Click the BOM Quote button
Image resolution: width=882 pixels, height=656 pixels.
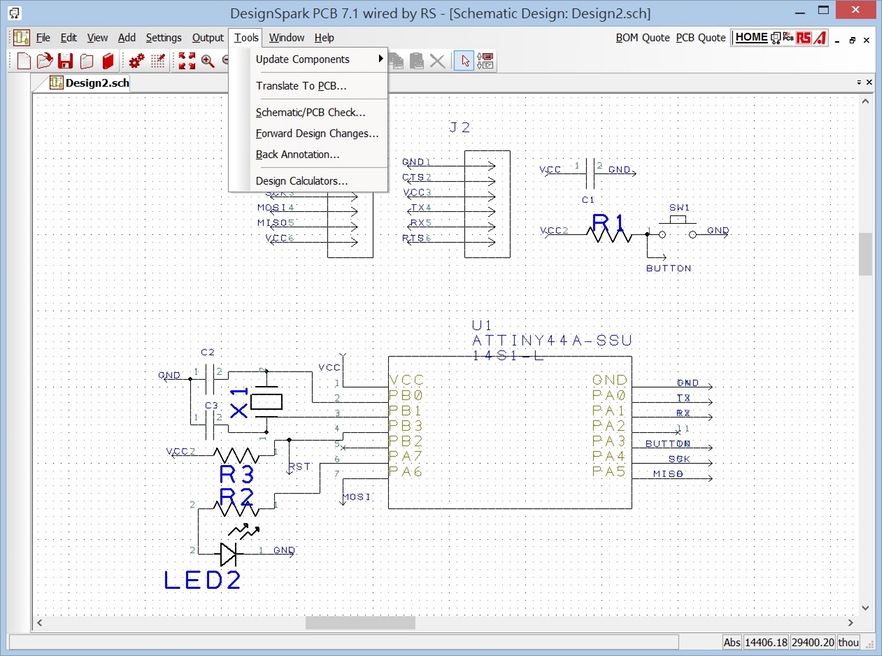click(x=642, y=38)
